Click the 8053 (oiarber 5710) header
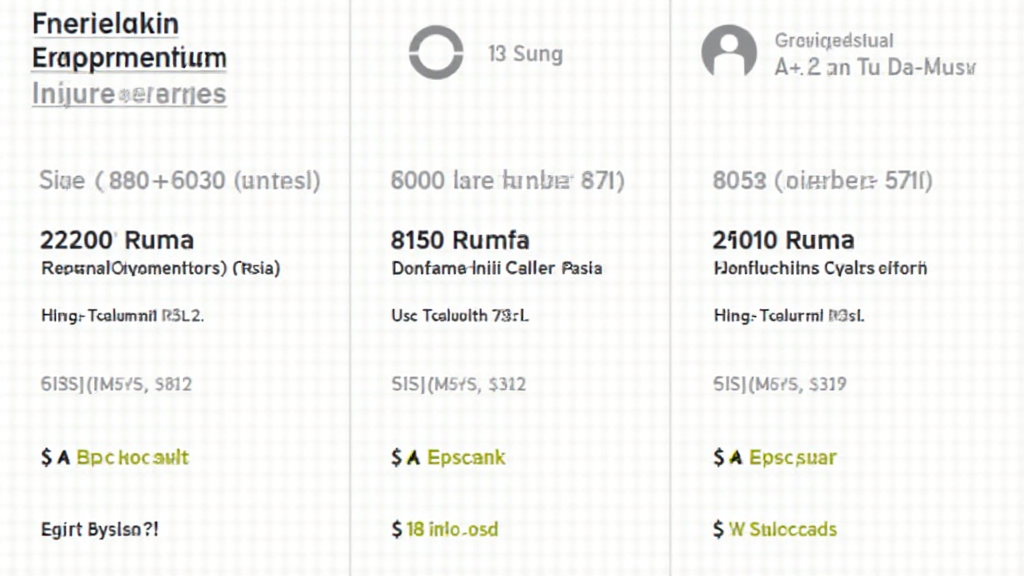 pyautogui.click(x=822, y=181)
